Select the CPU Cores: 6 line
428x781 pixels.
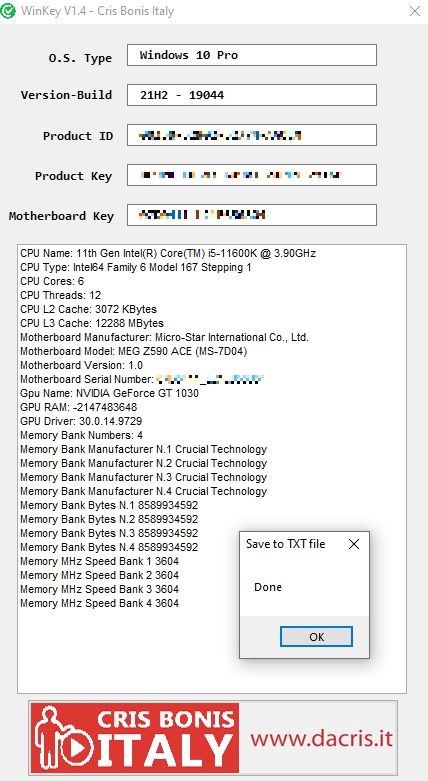52,281
